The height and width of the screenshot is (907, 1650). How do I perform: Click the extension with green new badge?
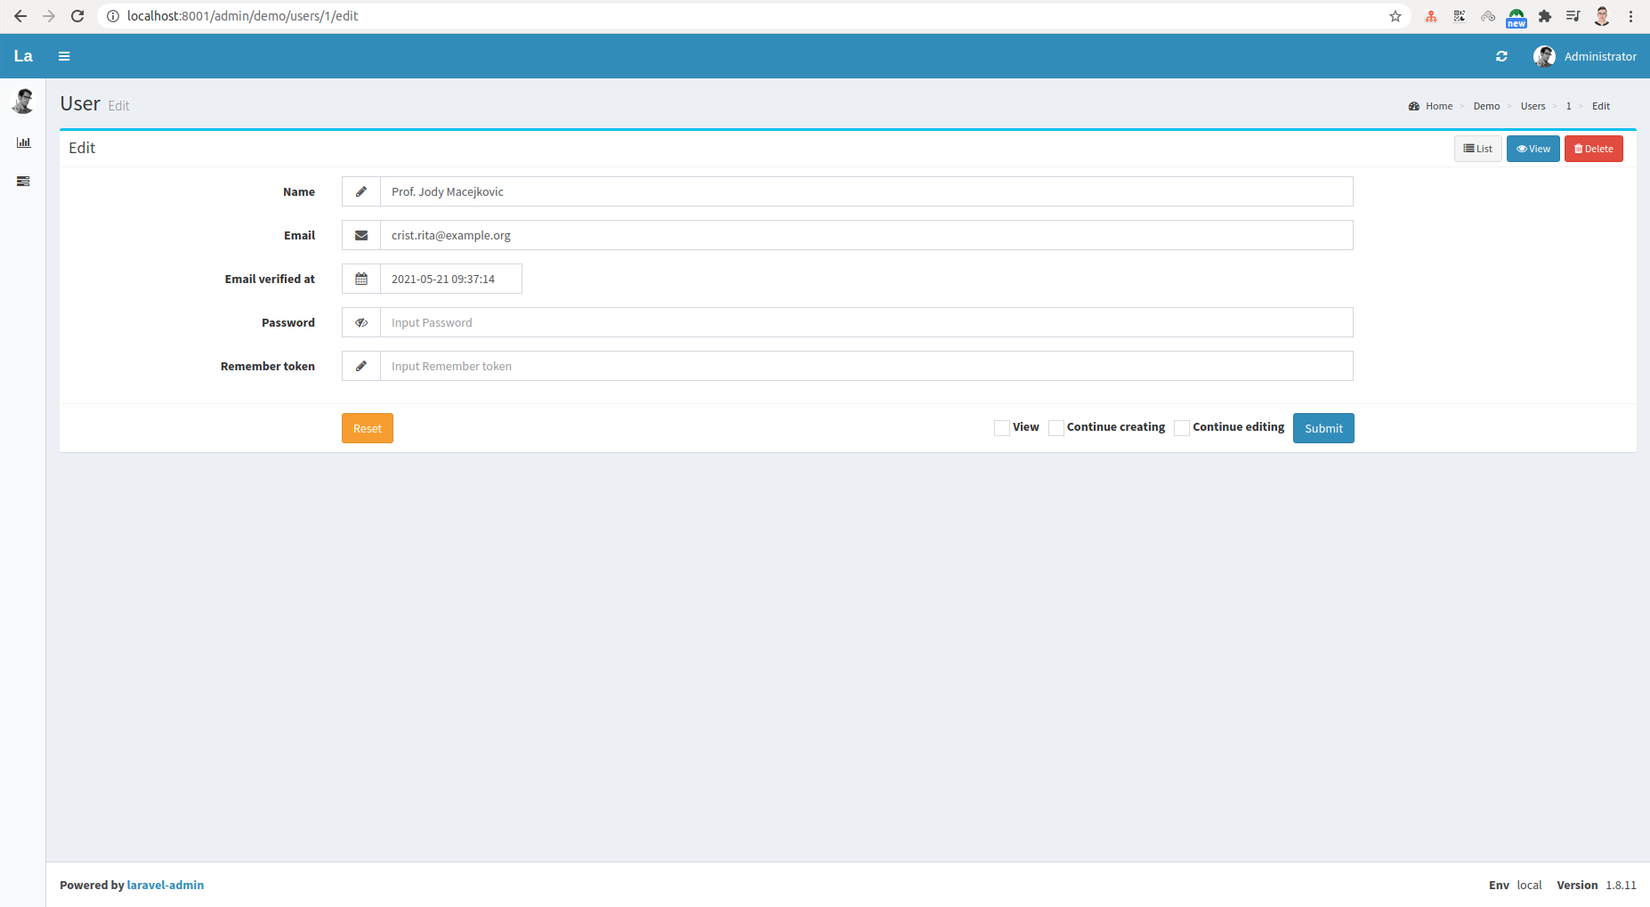[1516, 17]
